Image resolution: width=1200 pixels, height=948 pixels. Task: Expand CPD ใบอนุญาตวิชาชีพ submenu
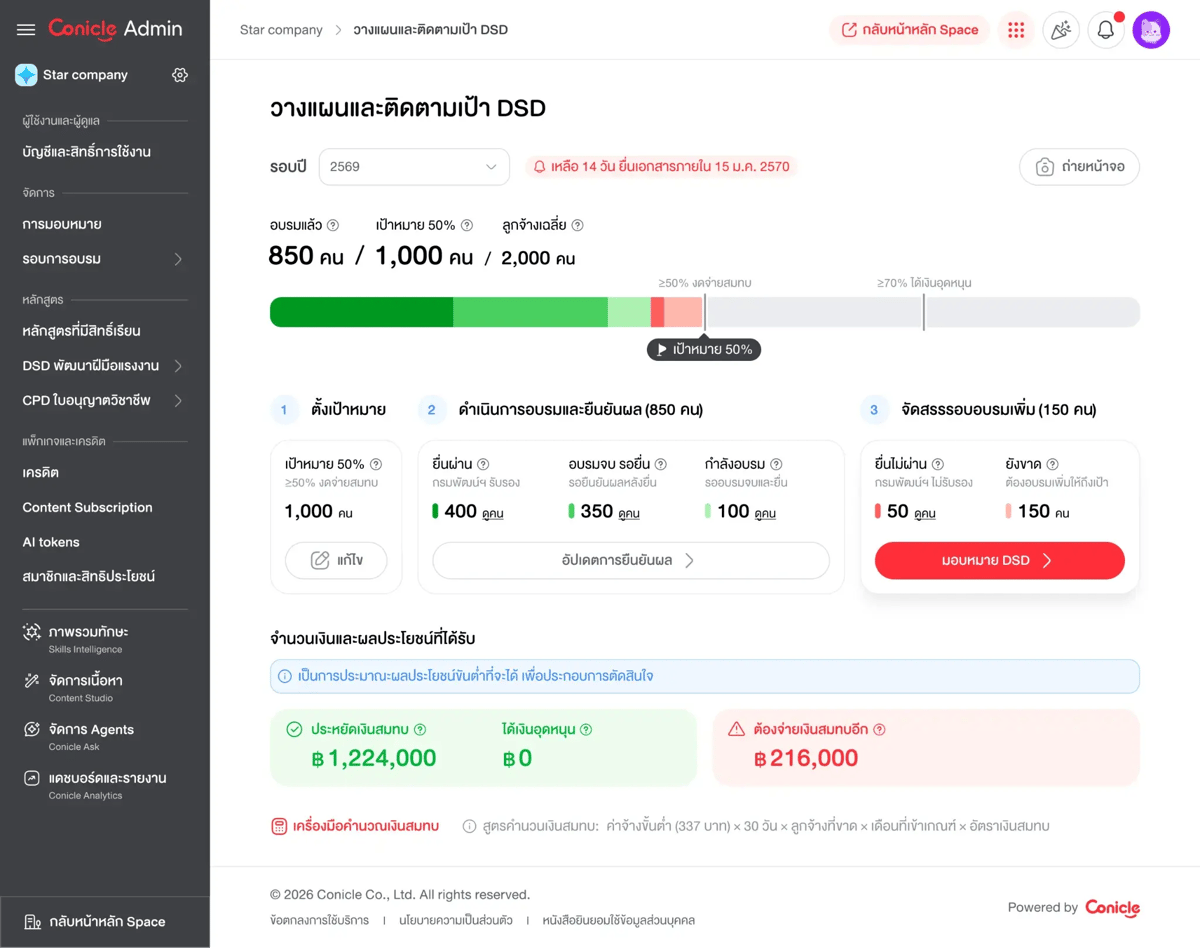178,401
